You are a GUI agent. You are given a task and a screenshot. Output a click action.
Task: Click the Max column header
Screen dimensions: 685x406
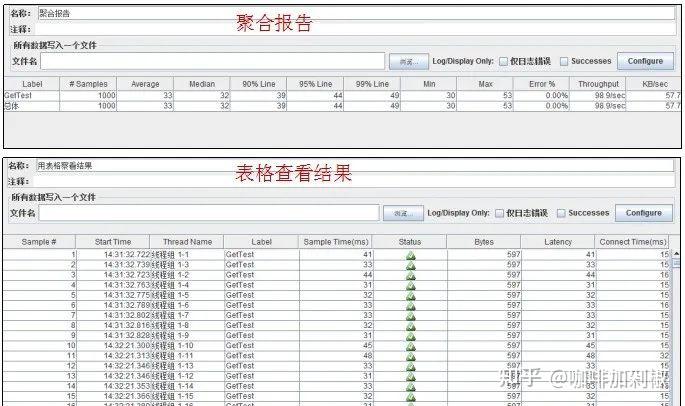click(485, 84)
